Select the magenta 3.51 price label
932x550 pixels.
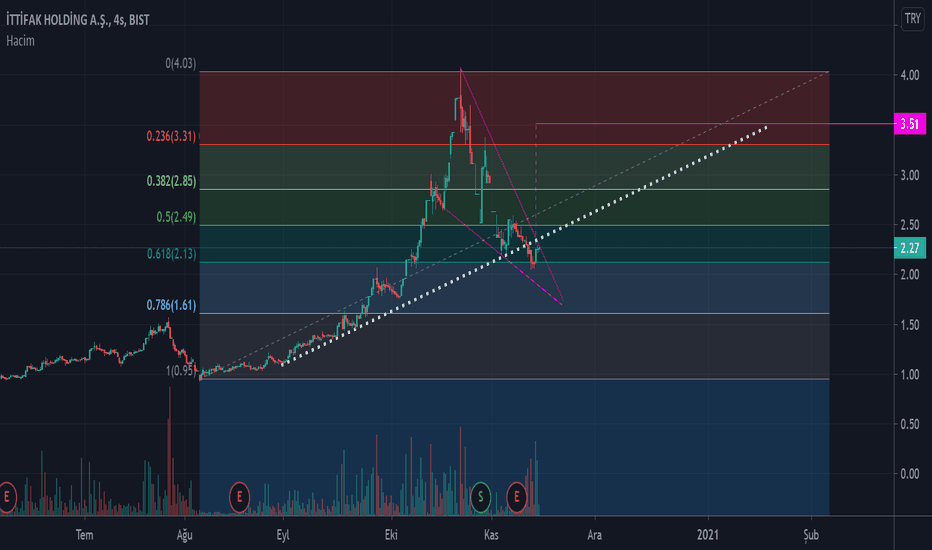[x=909, y=124]
